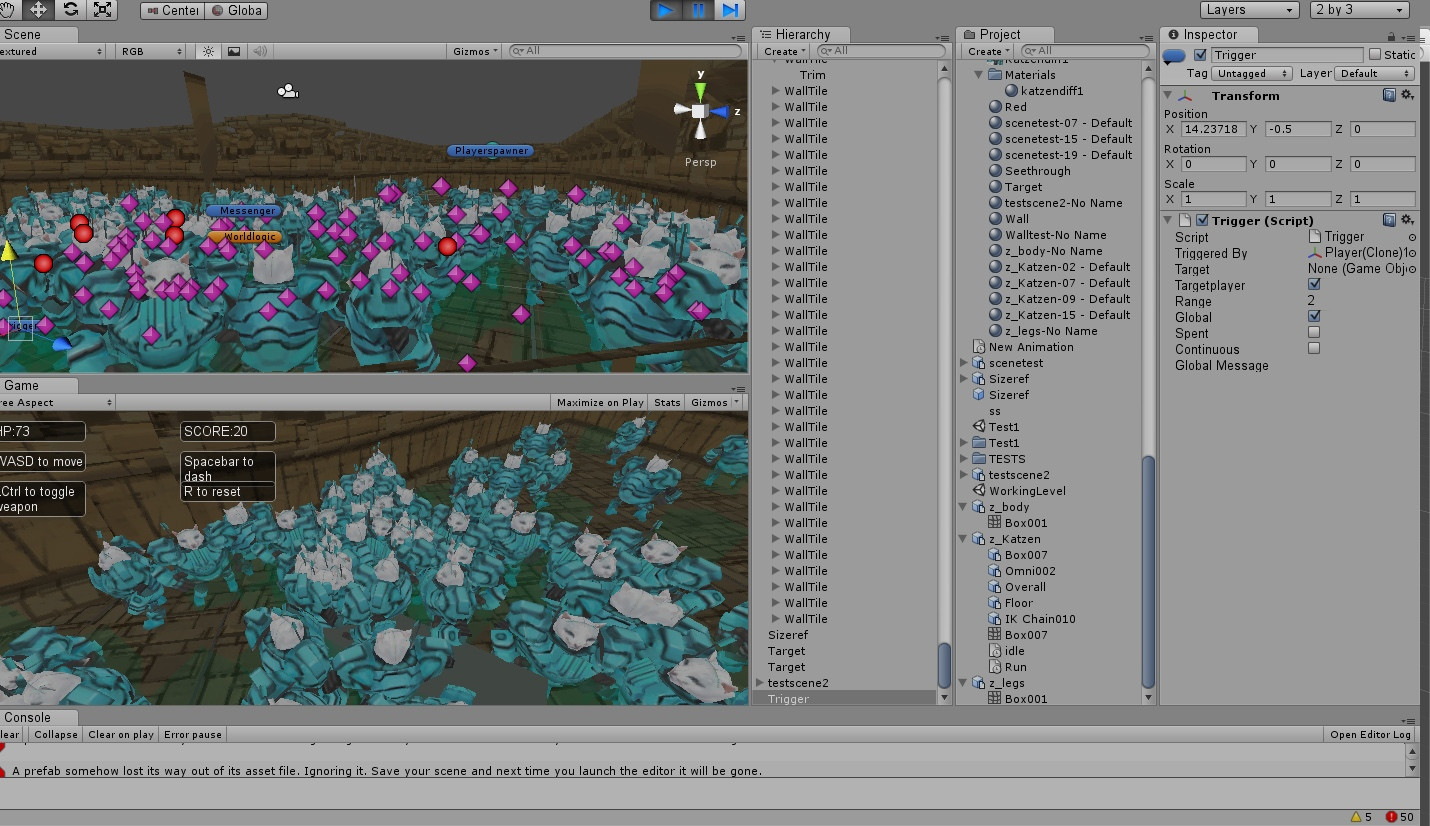Image resolution: width=1430 pixels, height=826 pixels.
Task: Open the 2 by 3 layout dropdown
Action: [1360, 10]
